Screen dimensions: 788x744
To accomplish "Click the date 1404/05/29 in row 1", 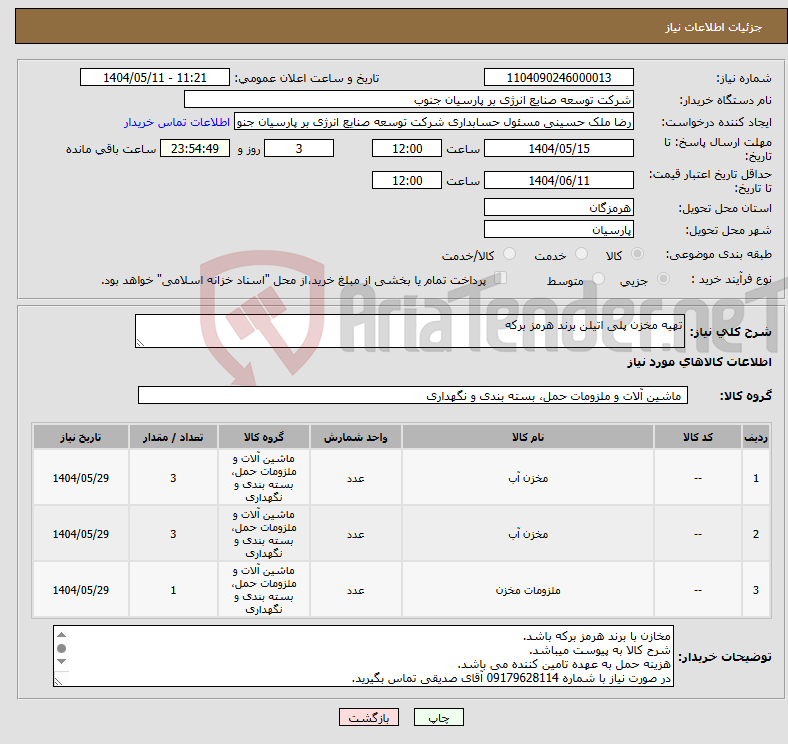I will (x=81, y=478).
